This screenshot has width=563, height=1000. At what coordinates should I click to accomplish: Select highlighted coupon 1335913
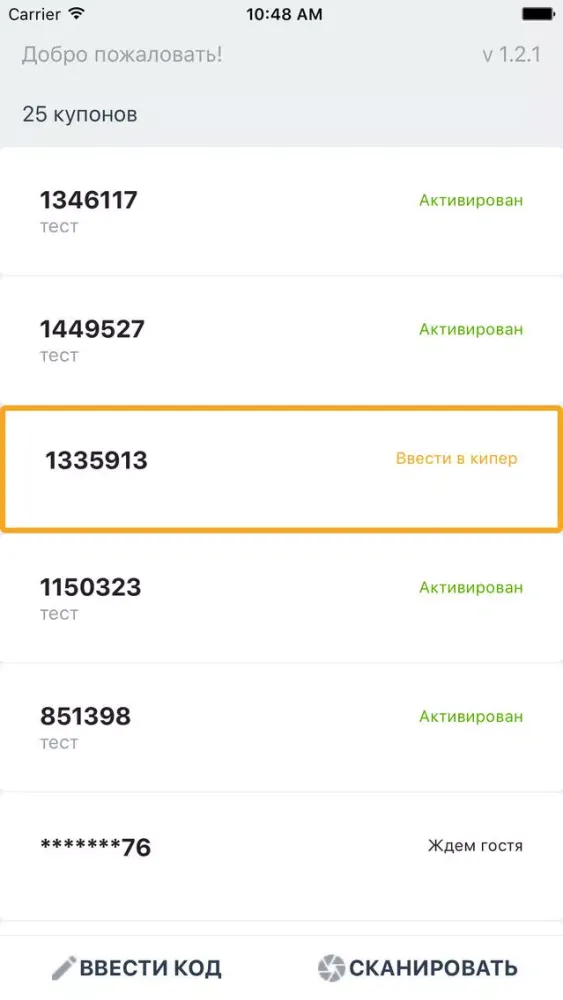click(281, 469)
